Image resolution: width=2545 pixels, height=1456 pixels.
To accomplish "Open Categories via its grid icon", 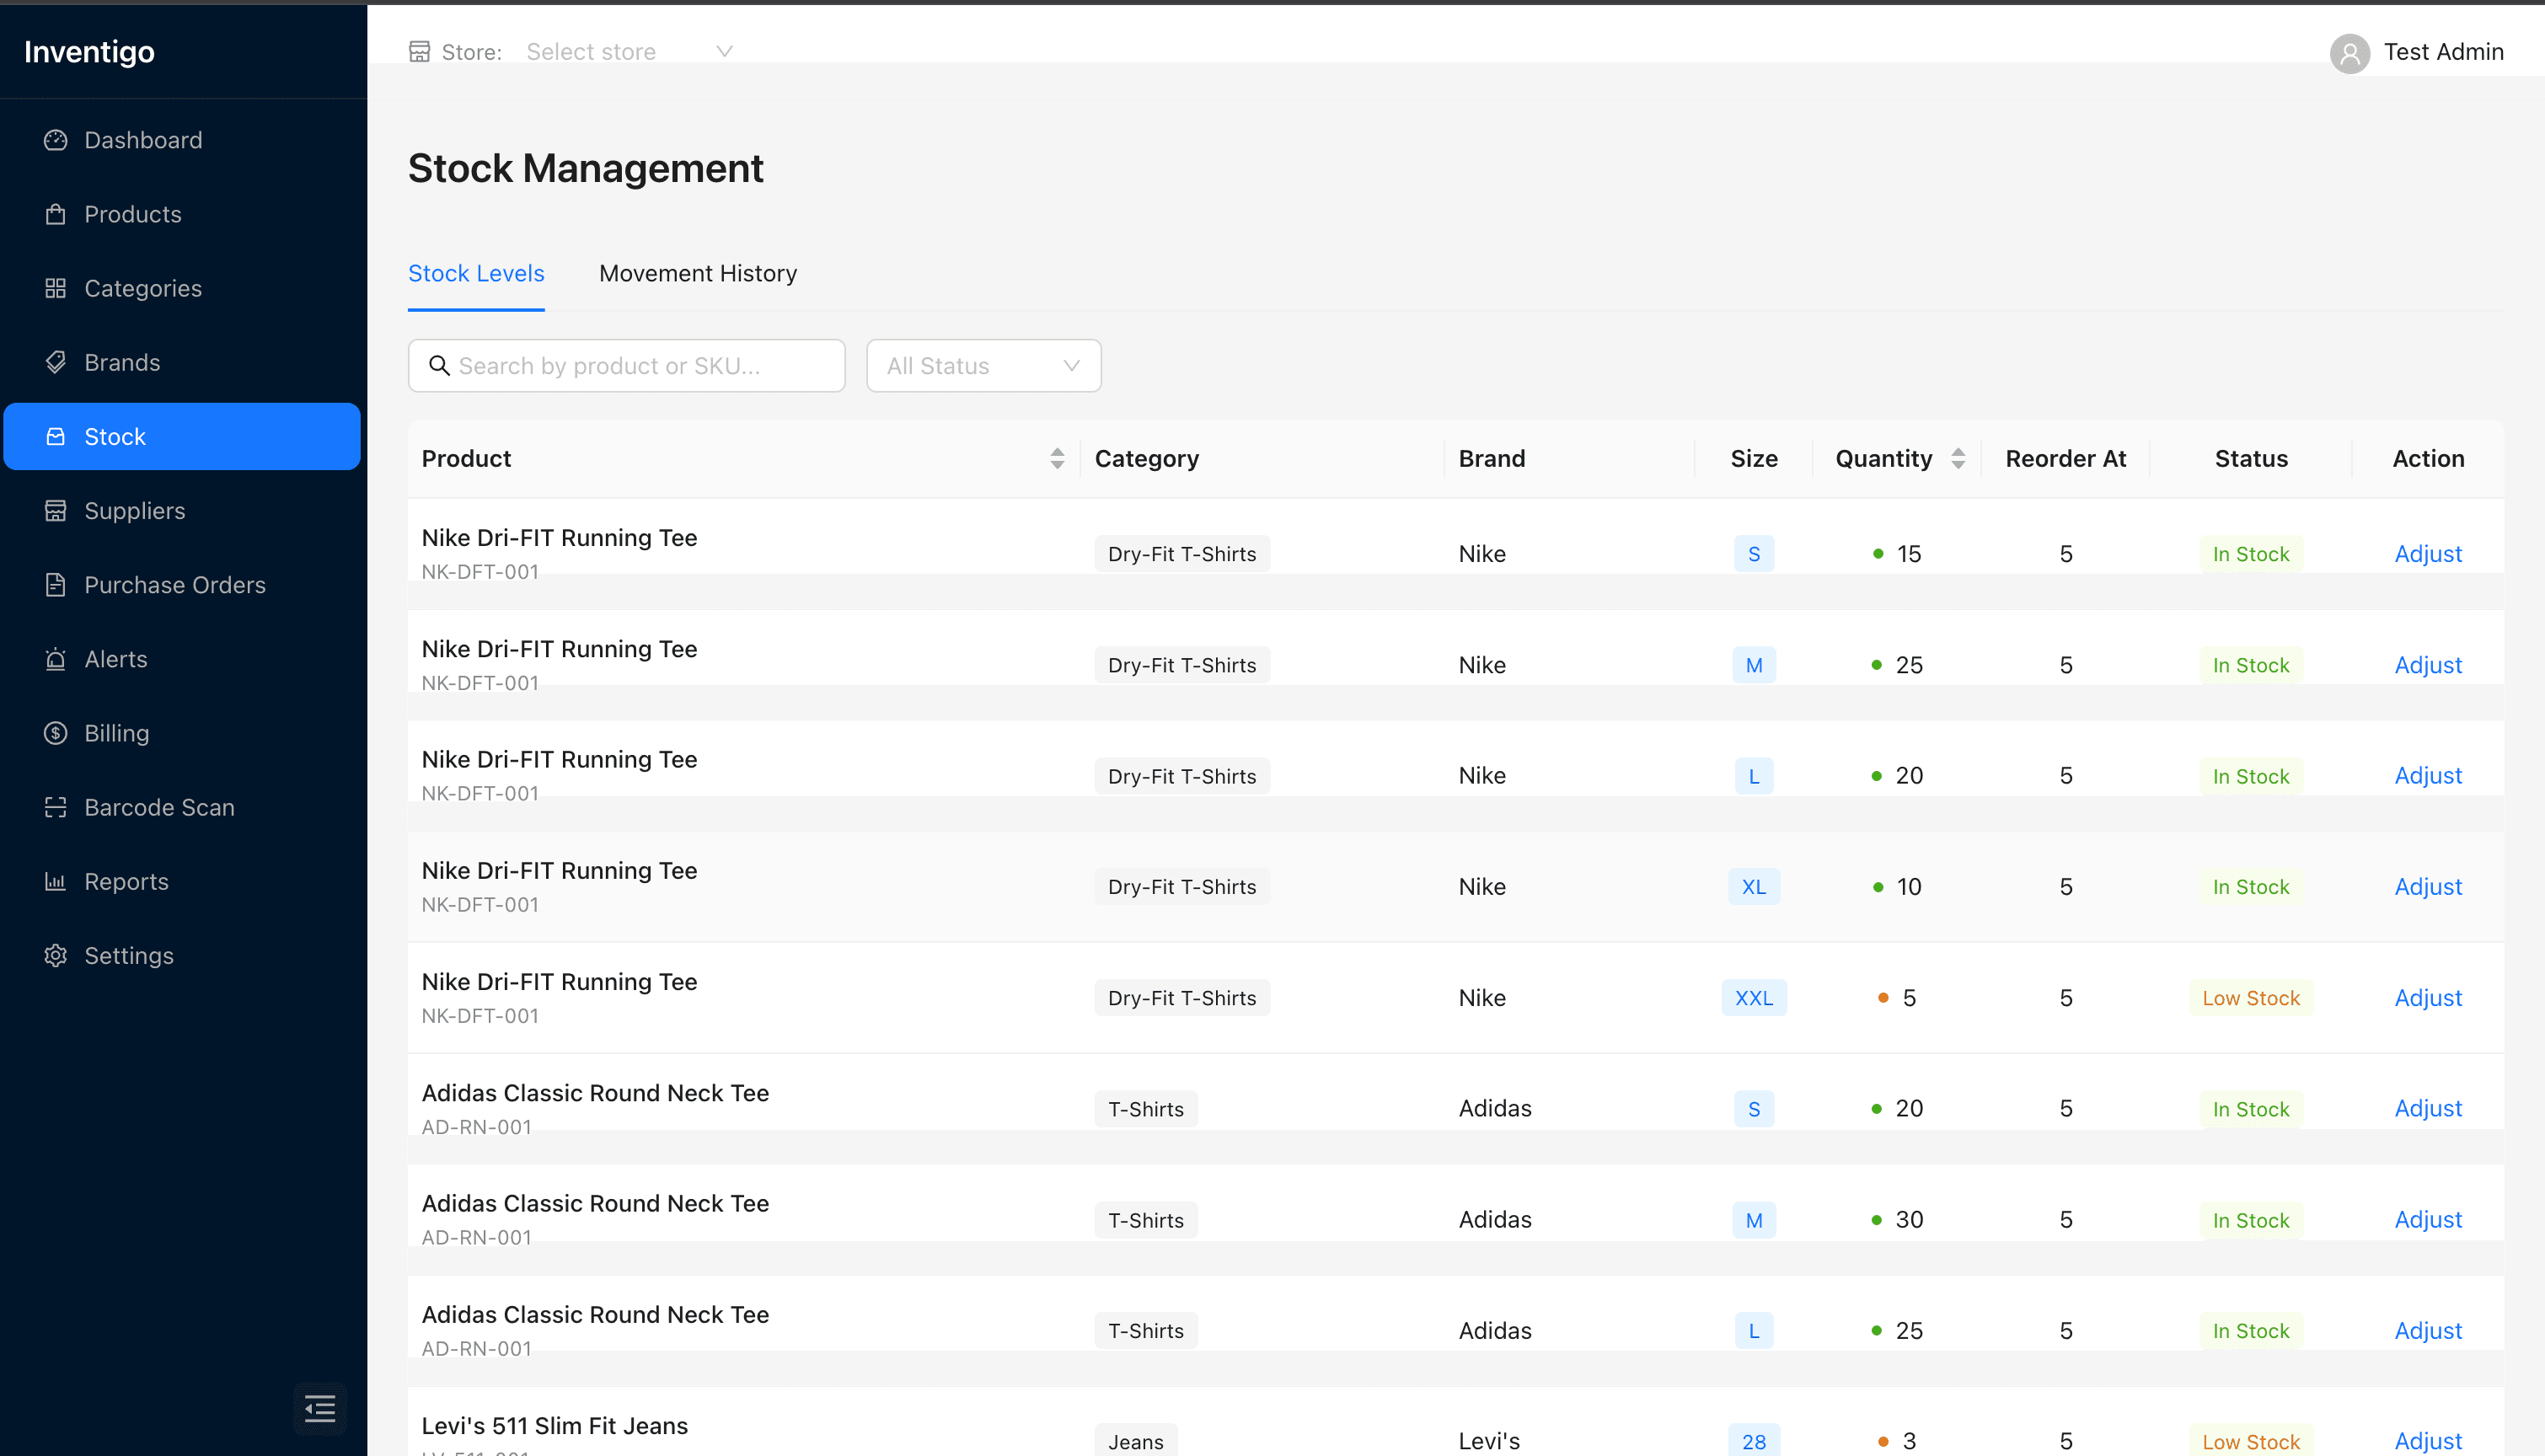I will [55, 288].
